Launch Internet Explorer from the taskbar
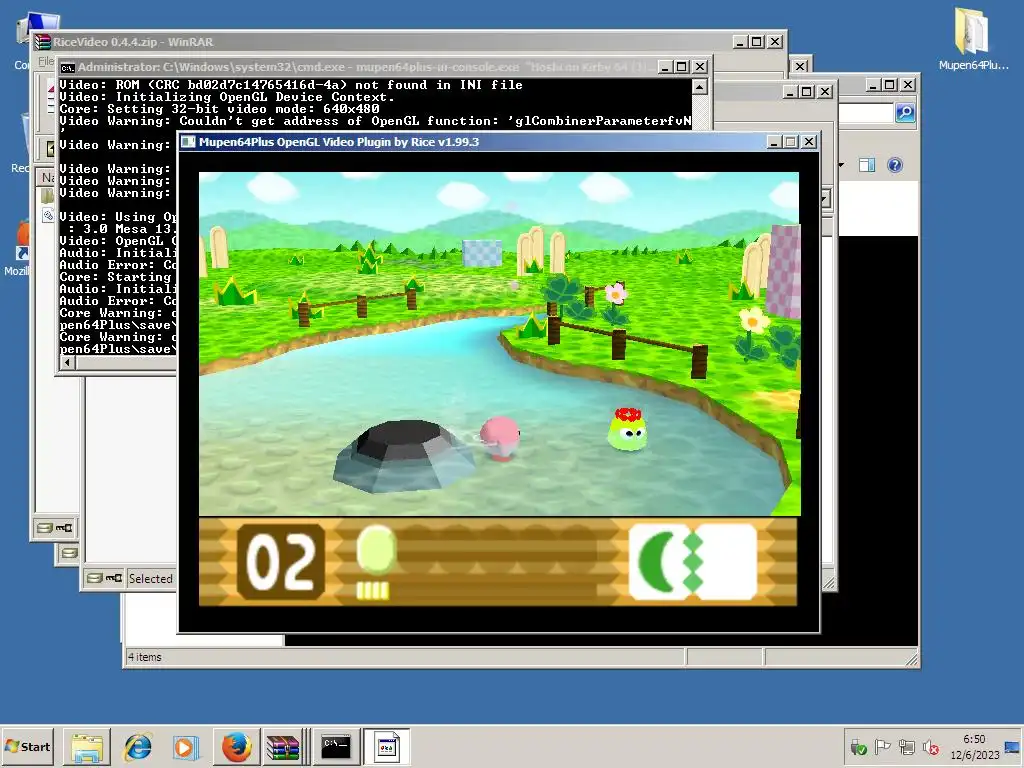Screen dimensions: 1024x768 (137, 747)
